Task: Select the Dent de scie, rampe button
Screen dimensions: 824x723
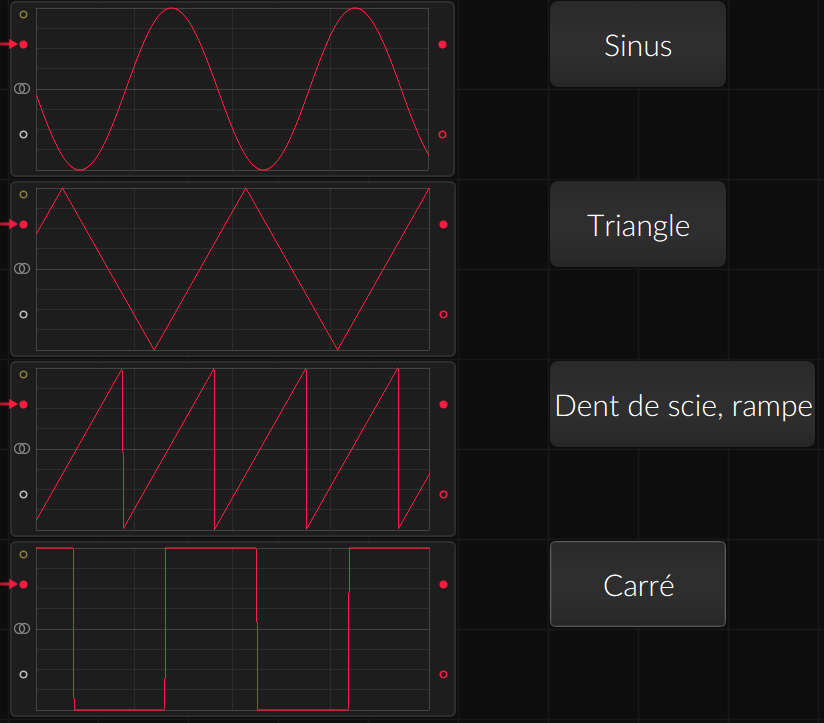Action: coord(682,404)
